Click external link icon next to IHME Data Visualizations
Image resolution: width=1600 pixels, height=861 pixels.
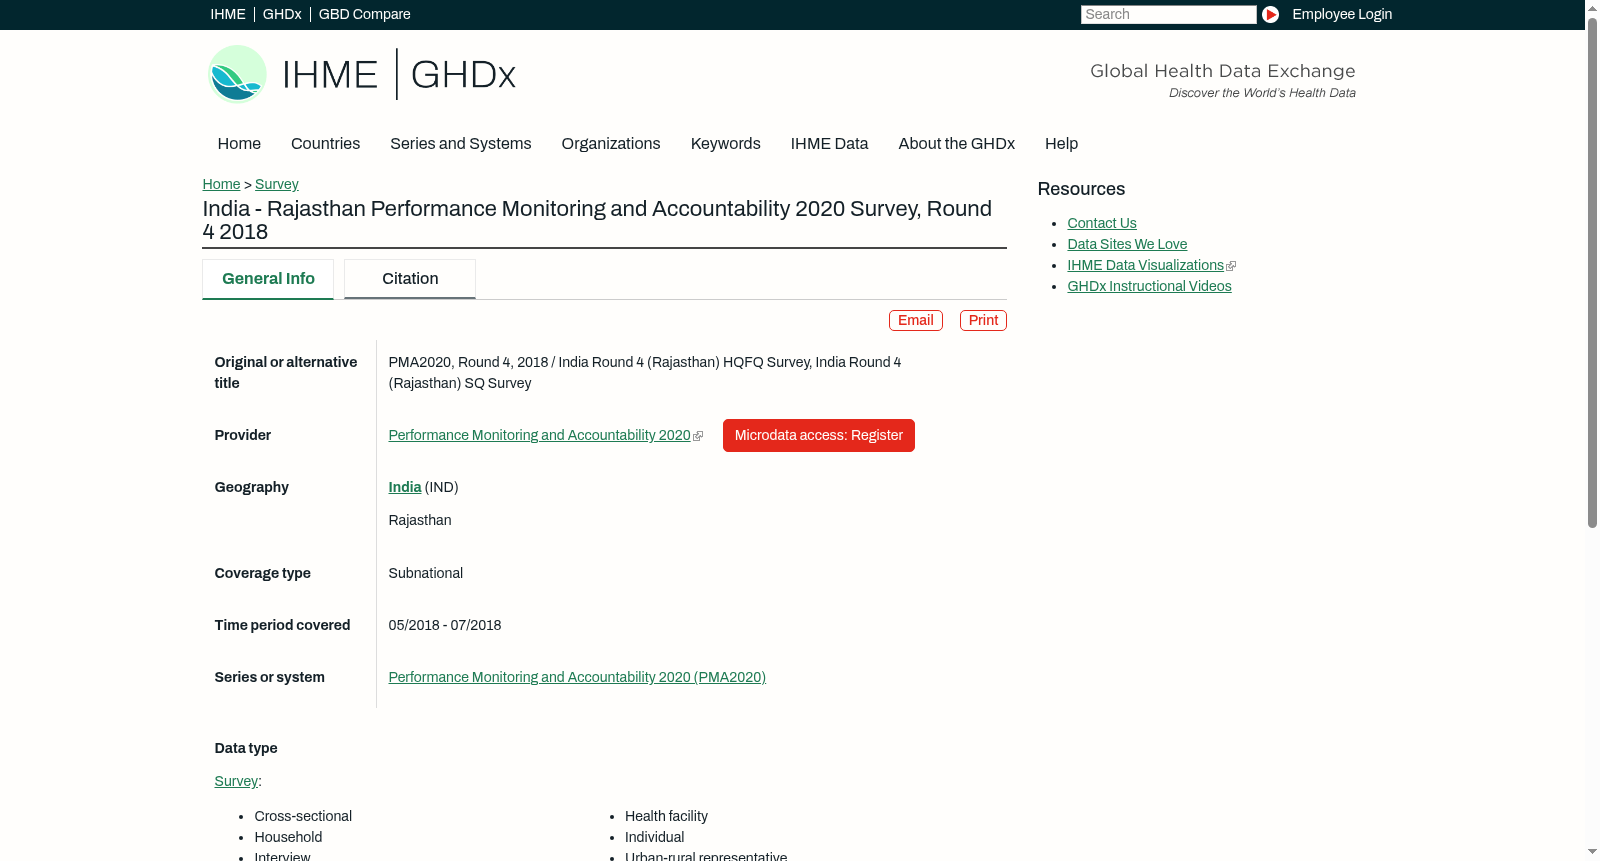(x=1231, y=266)
